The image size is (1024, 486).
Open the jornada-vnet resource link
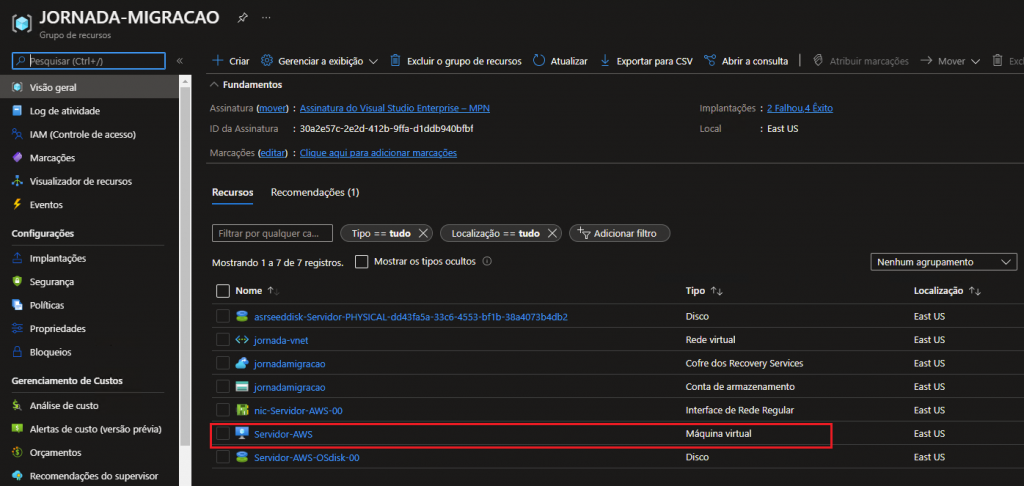coord(283,340)
